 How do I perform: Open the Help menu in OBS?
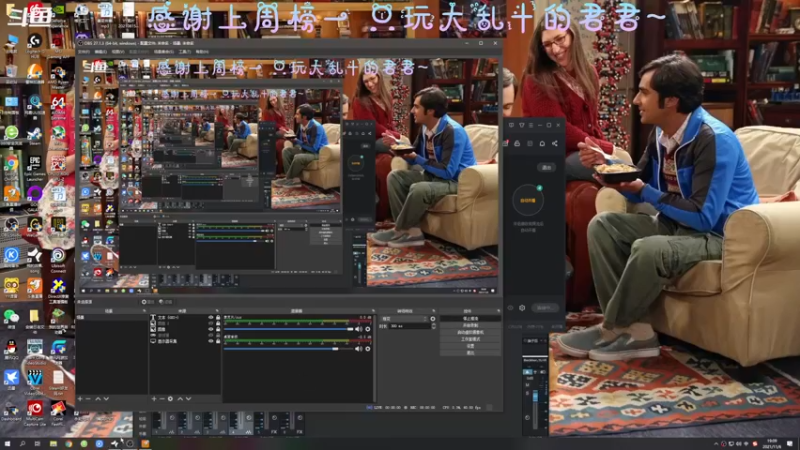point(202,52)
